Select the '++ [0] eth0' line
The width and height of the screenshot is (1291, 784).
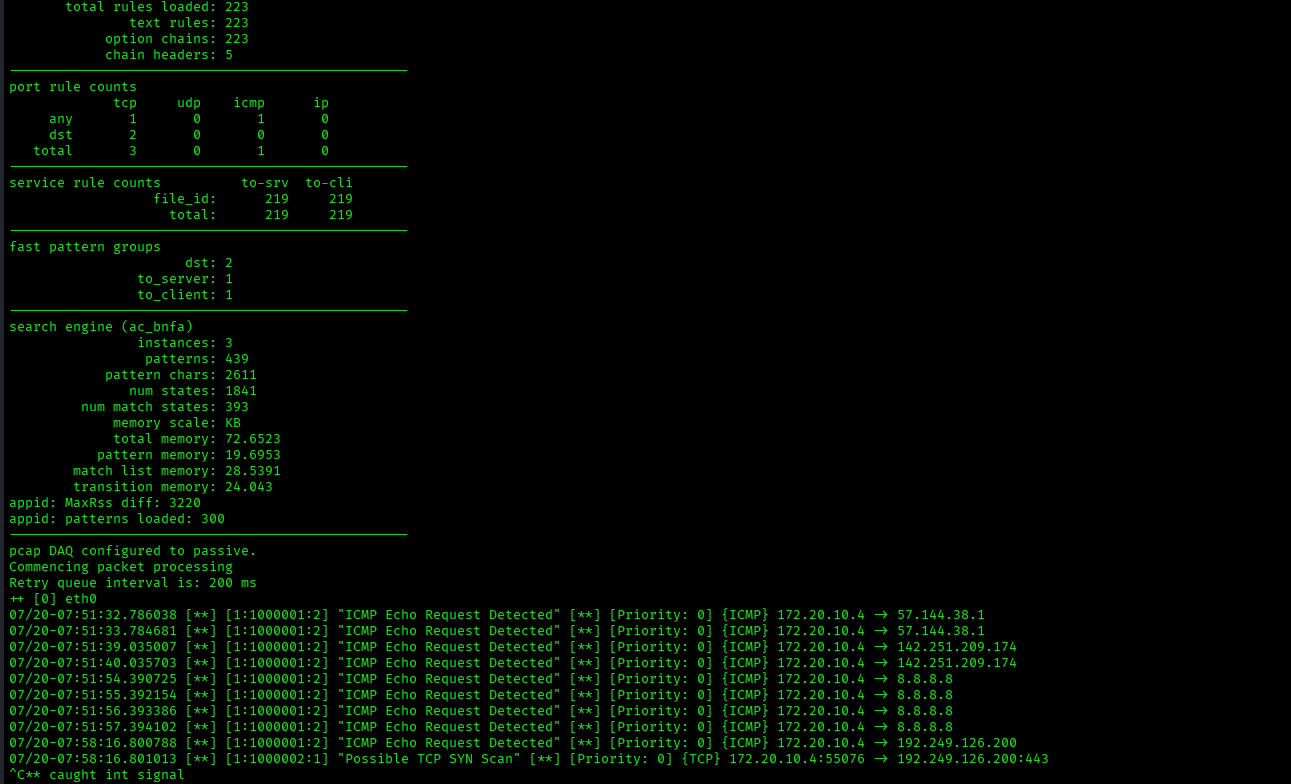(x=53, y=599)
